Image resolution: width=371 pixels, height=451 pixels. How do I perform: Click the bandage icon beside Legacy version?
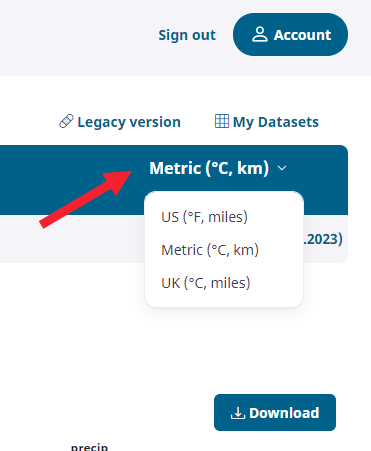click(66, 121)
